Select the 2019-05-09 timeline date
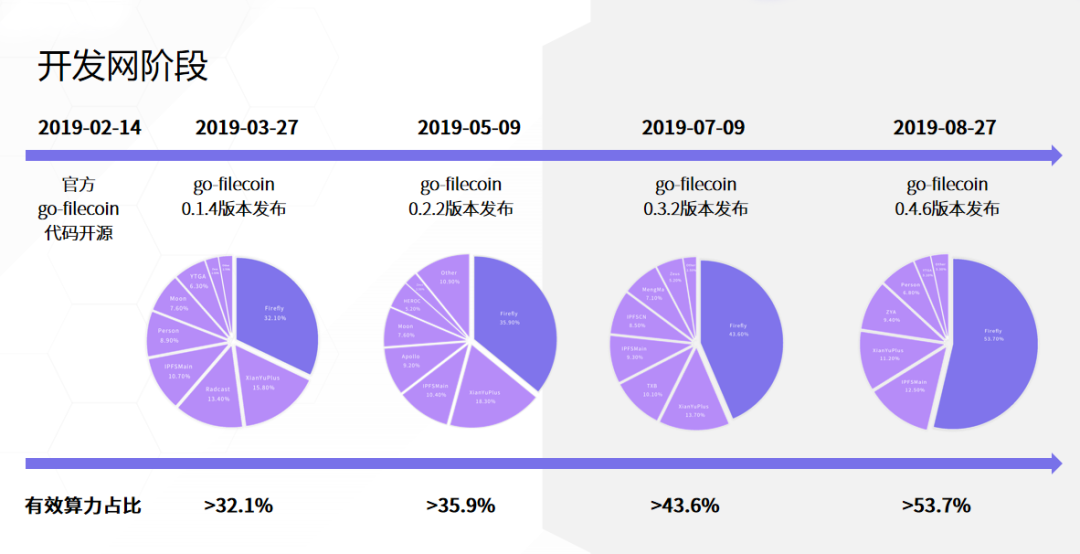The width and height of the screenshot is (1080, 554). click(x=469, y=128)
